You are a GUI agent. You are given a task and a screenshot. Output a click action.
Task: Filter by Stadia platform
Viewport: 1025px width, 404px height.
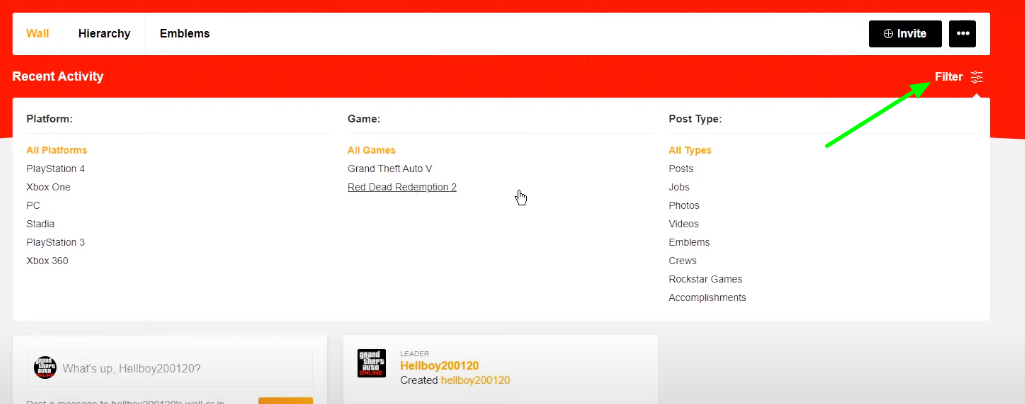click(41, 224)
